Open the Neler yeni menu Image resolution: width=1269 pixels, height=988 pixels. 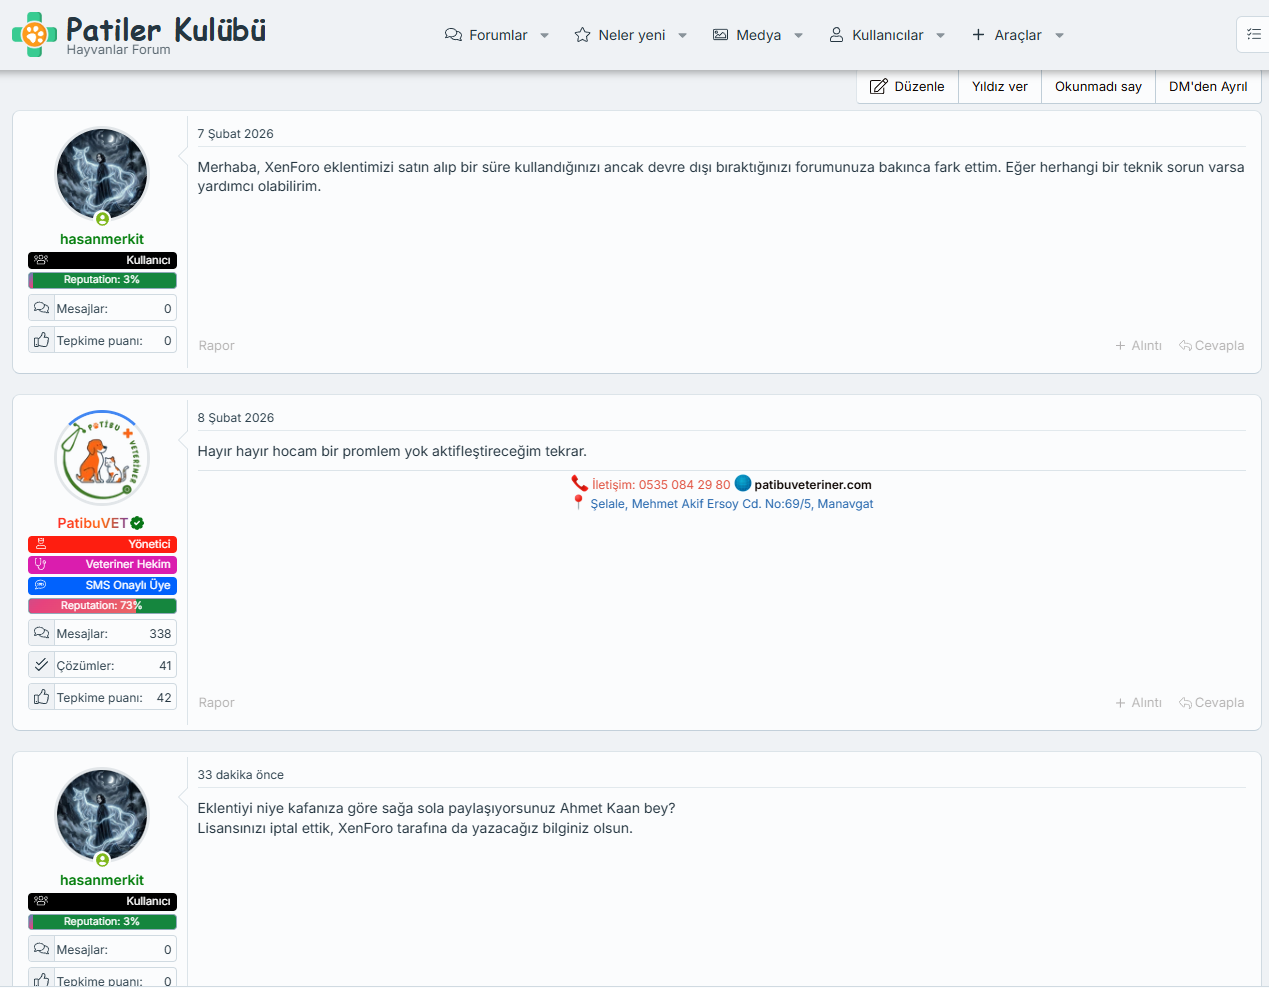620,35
